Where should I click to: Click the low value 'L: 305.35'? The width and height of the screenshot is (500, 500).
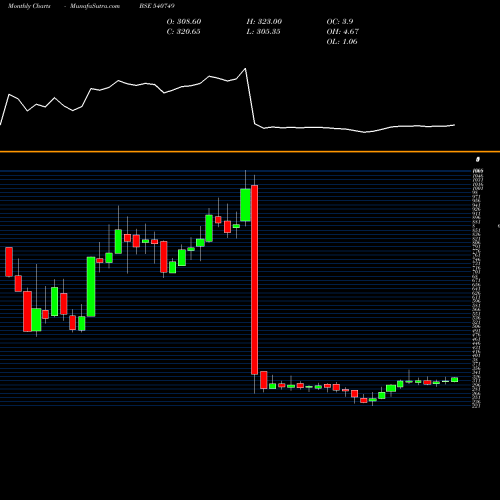tap(264, 32)
